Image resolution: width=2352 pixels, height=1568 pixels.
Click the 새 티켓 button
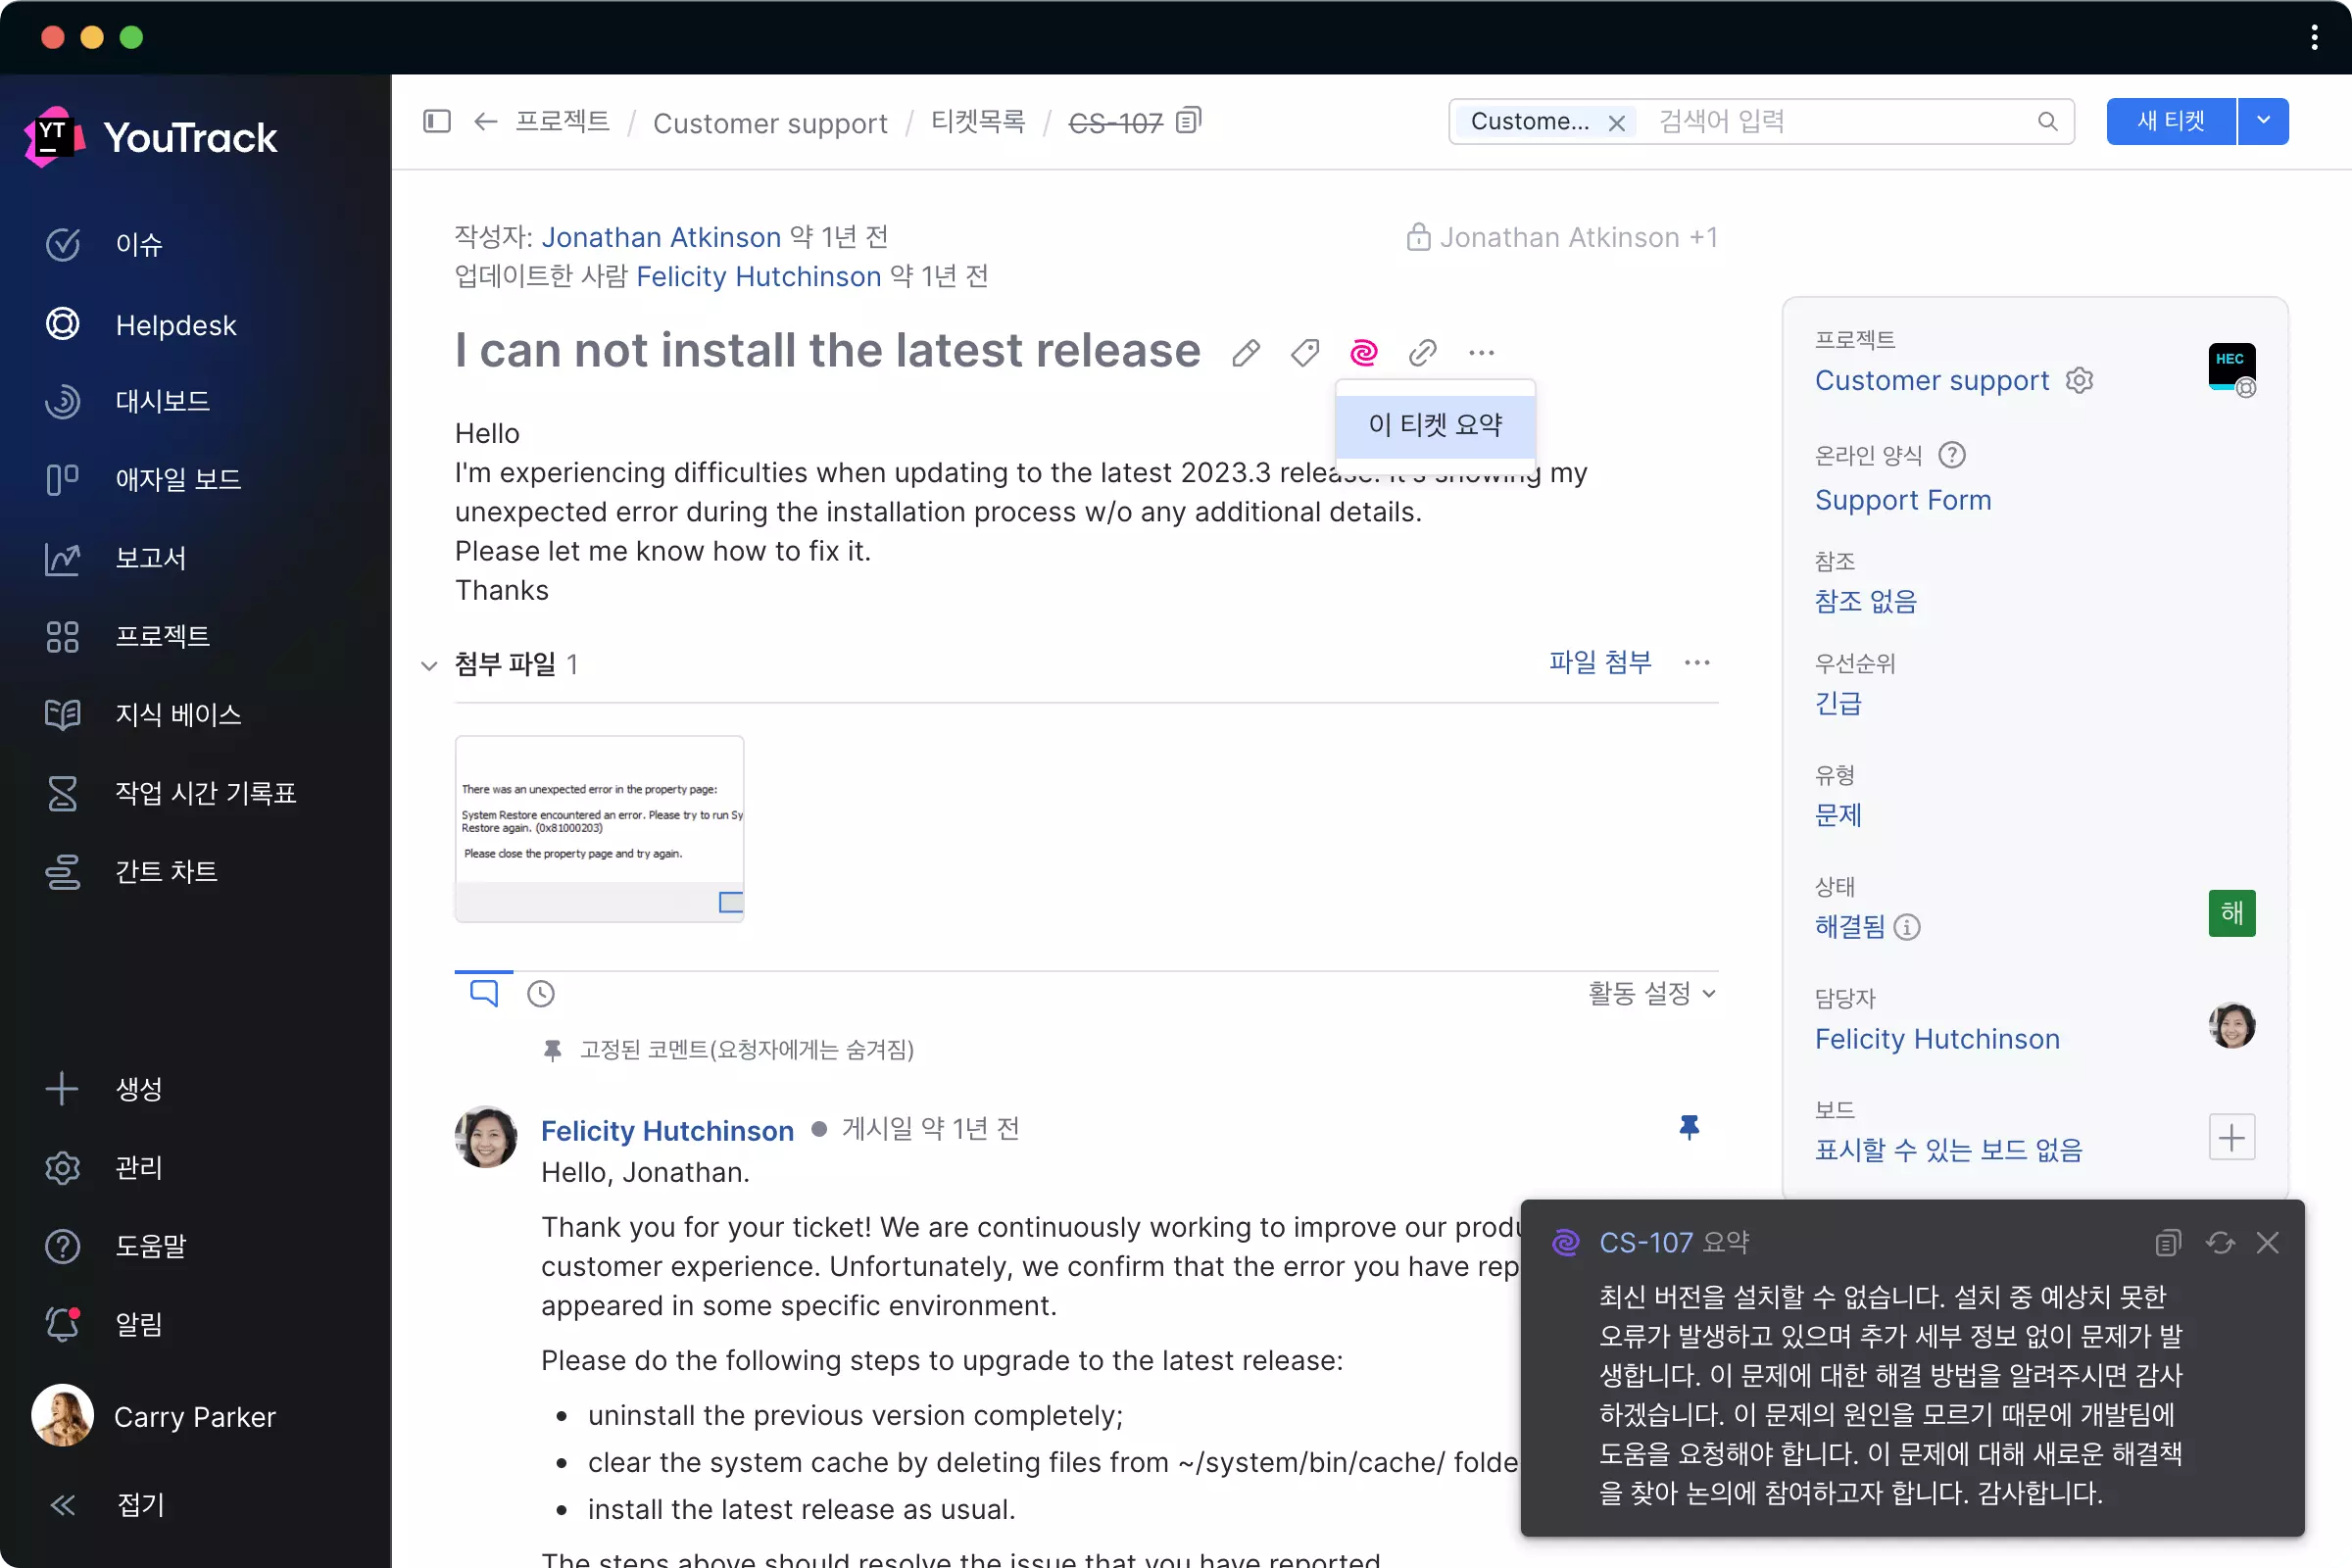point(2169,121)
